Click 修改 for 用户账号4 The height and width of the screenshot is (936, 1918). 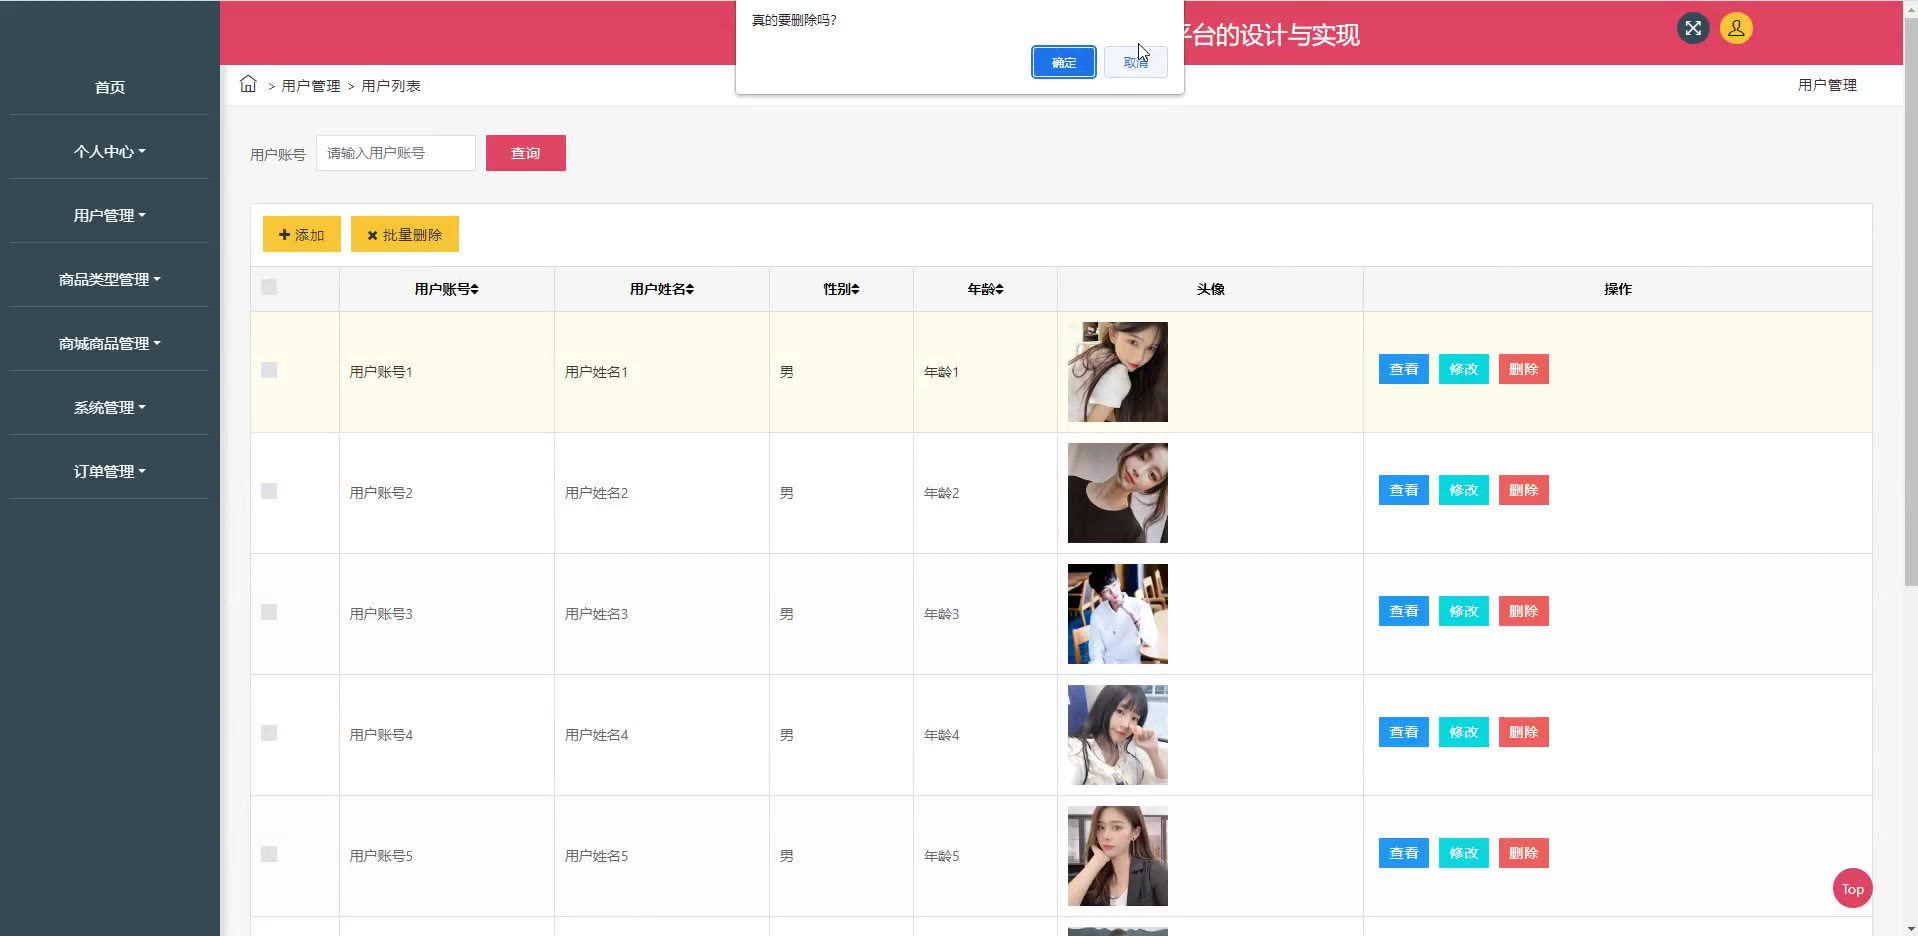pyautogui.click(x=1464, y=732)
